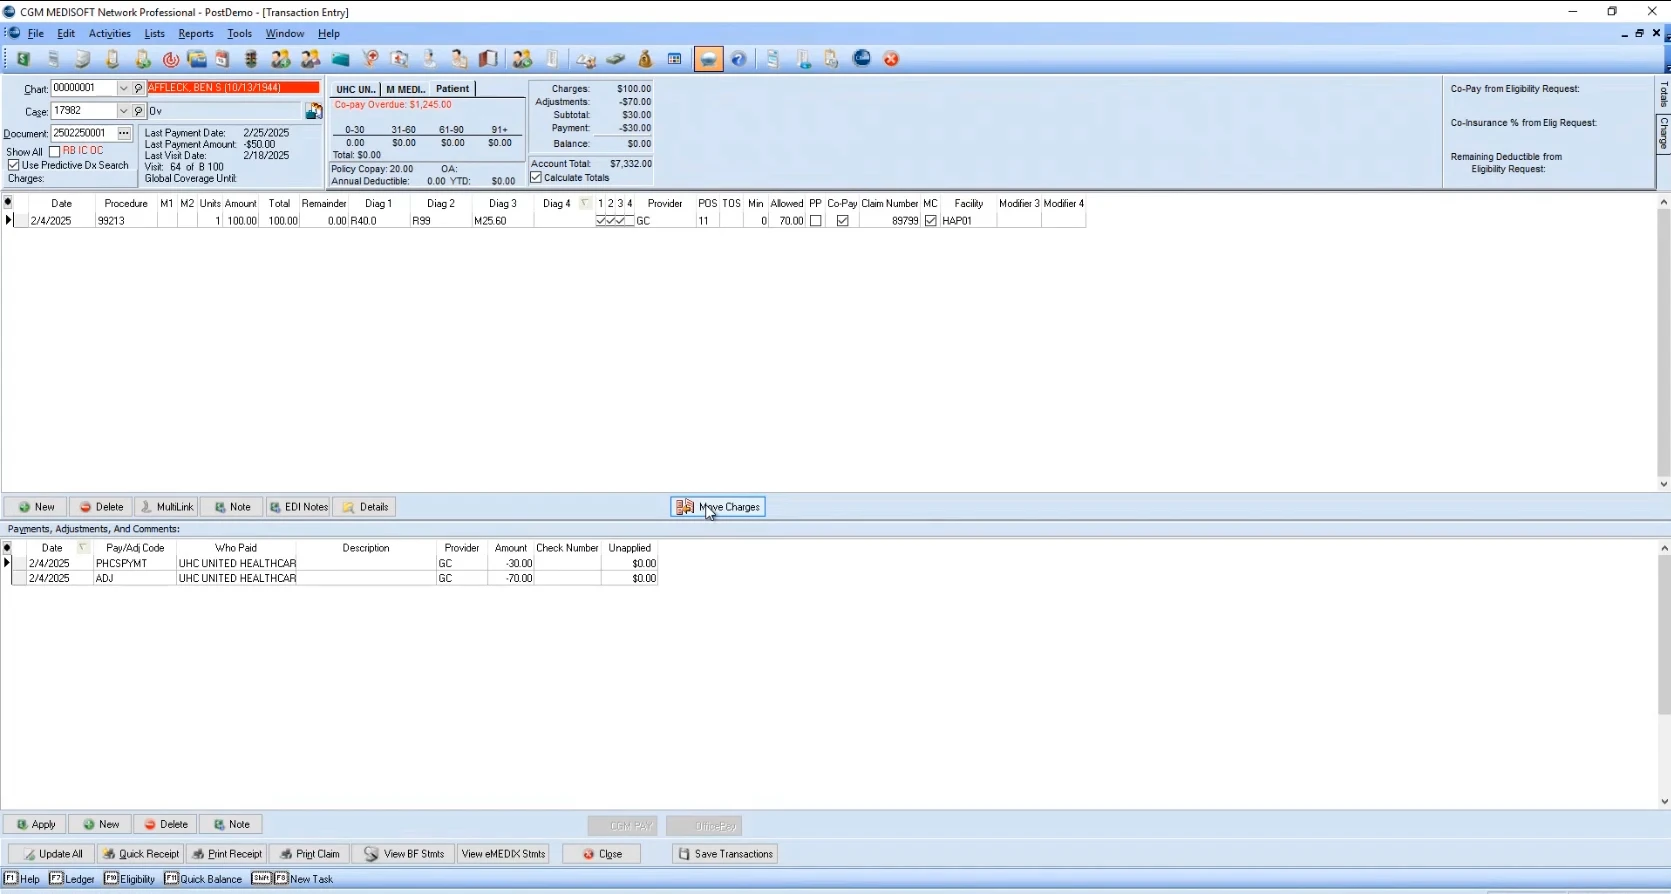
Task: Click the Move Charges button
Action: (x=718, y=507)
